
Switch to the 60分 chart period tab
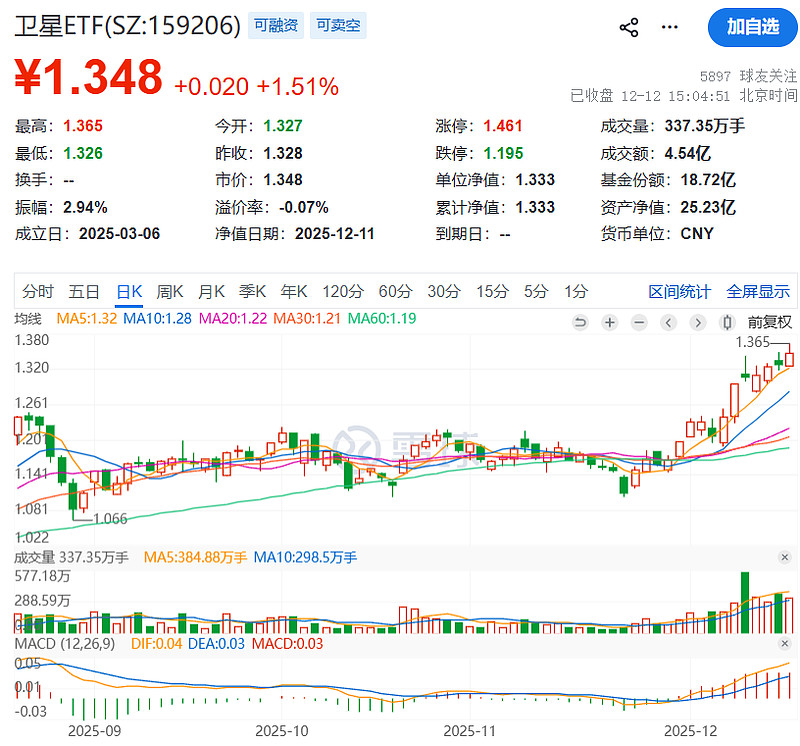394,290
